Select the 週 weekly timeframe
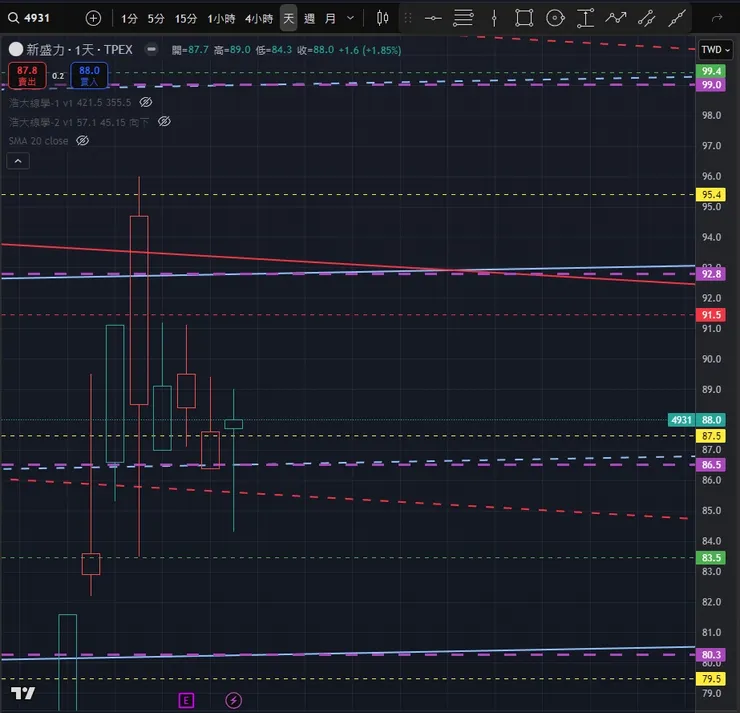Image resolution: width=740 pixels, height=713 pixels. [309, 18]
